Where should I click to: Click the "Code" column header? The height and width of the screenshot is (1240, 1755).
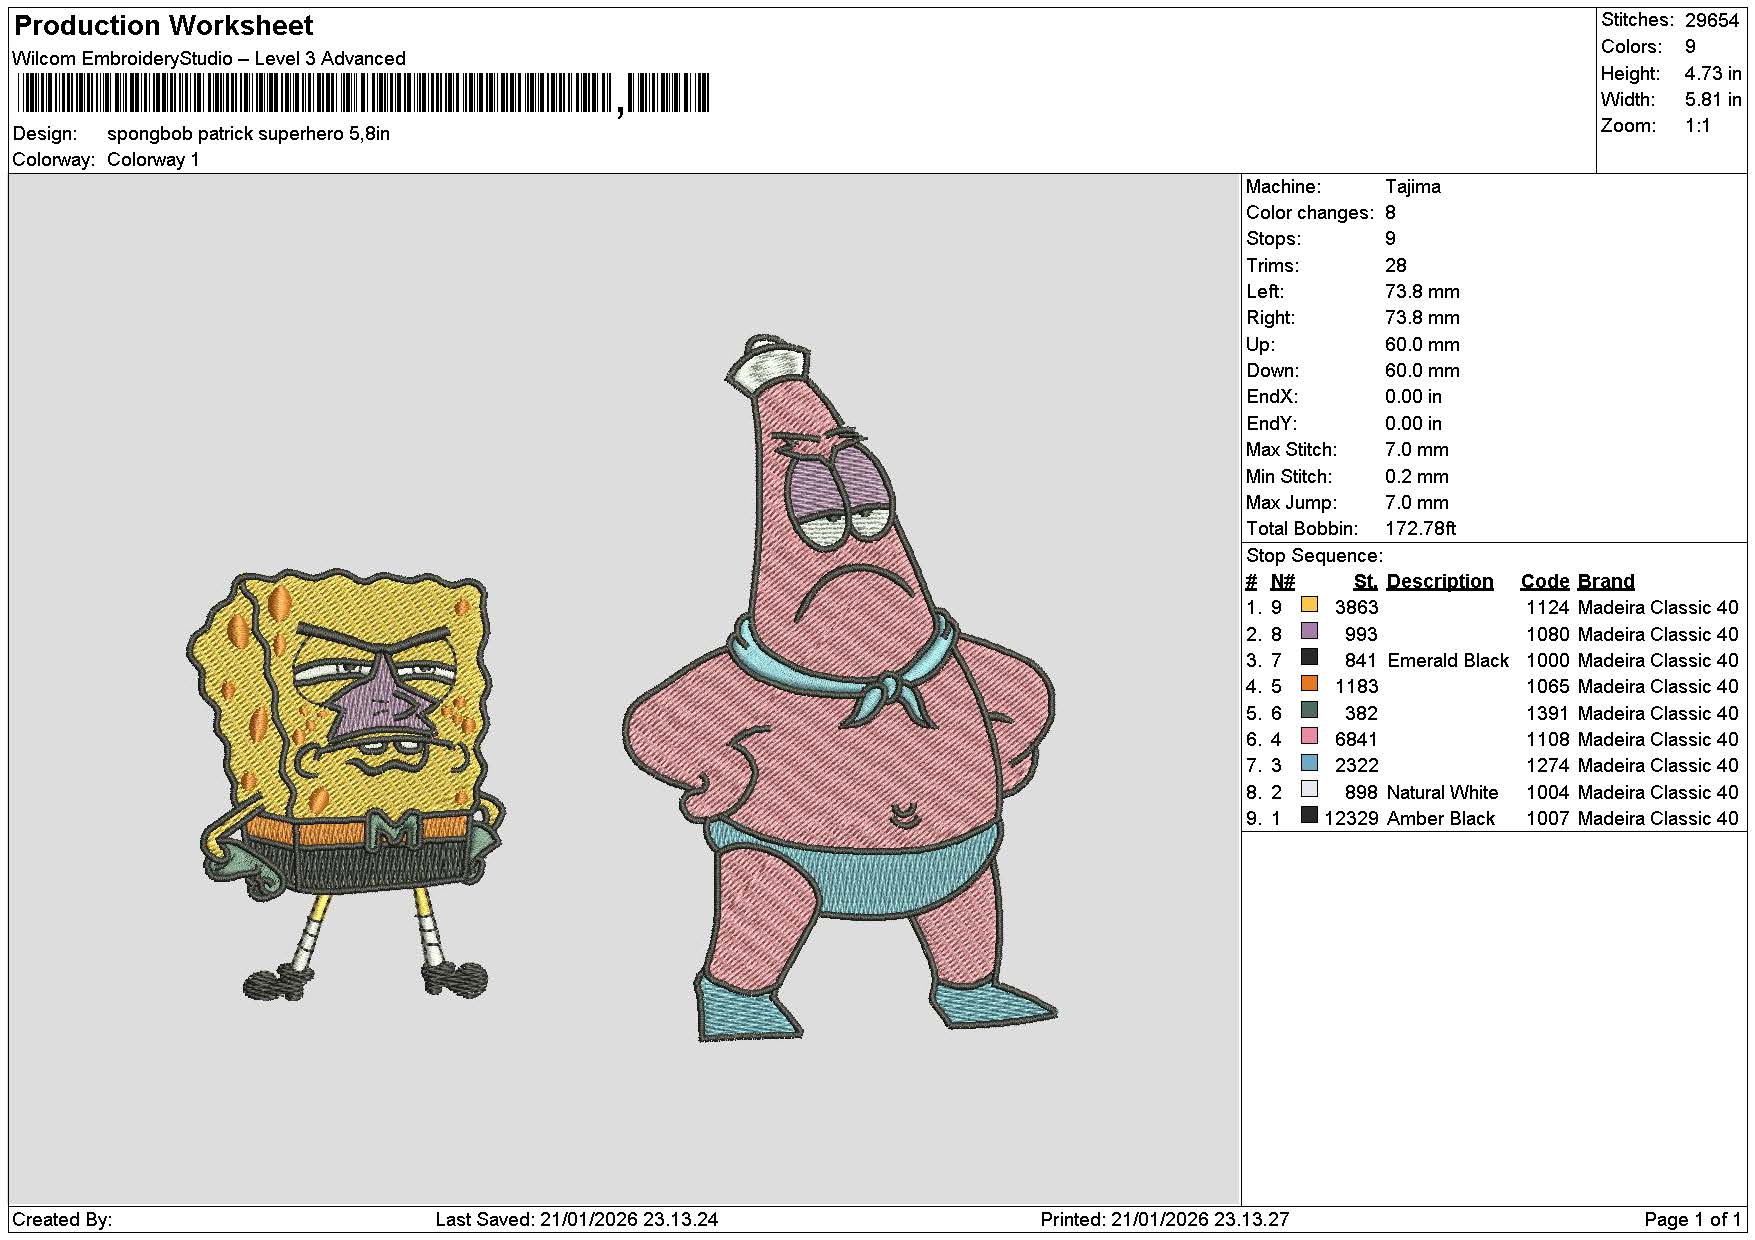coord(1545,582)
